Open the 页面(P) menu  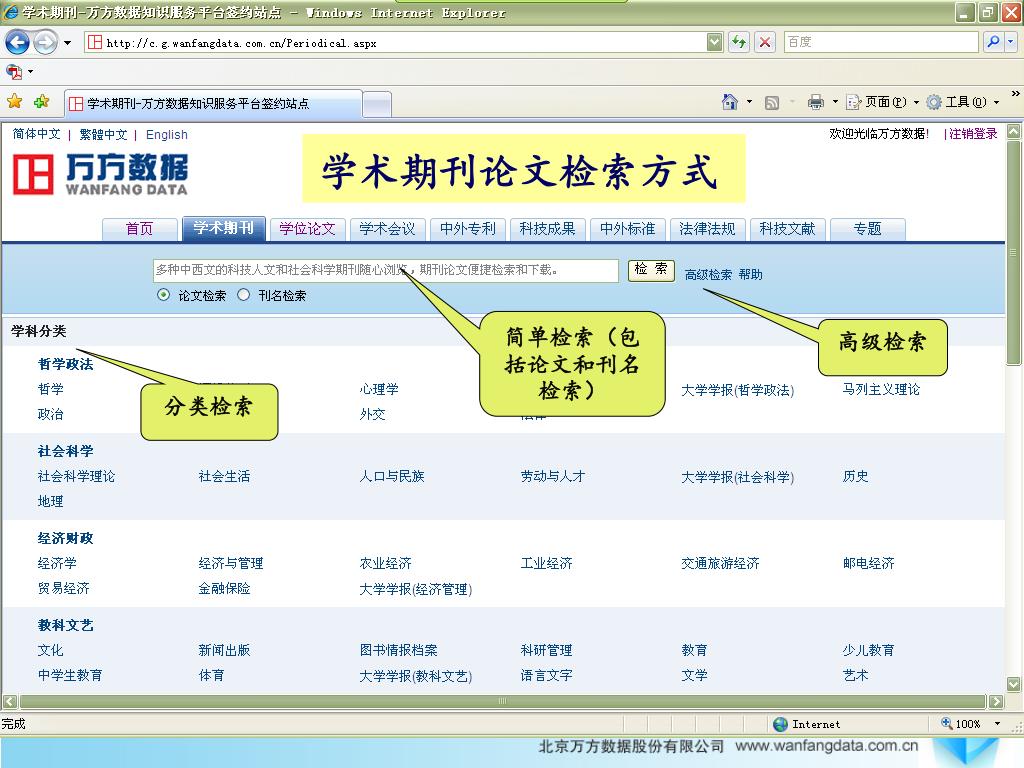click(x=882, y=102)
